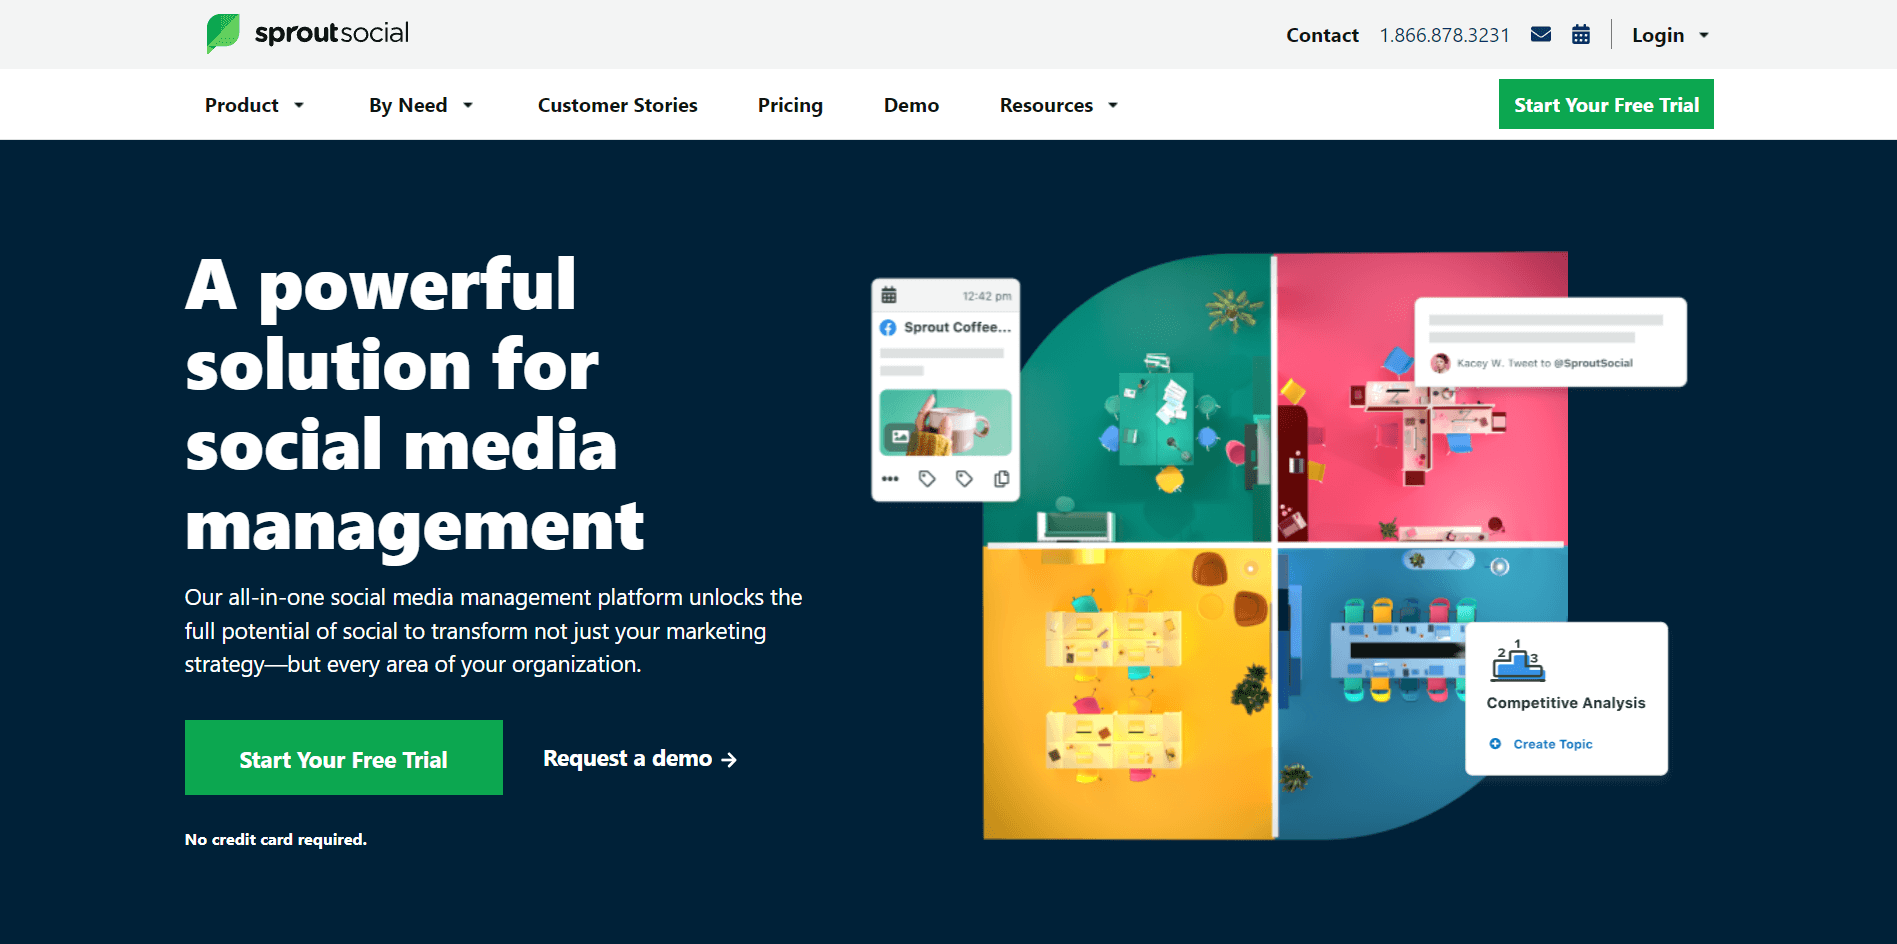Click the sproutsocial wordmark

pos(332,33)
